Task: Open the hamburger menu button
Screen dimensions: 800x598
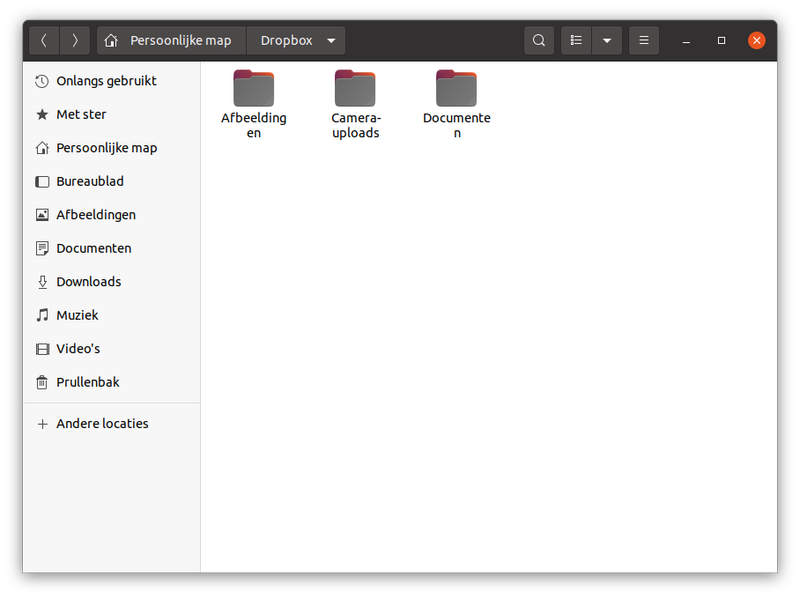Action: 644,41
